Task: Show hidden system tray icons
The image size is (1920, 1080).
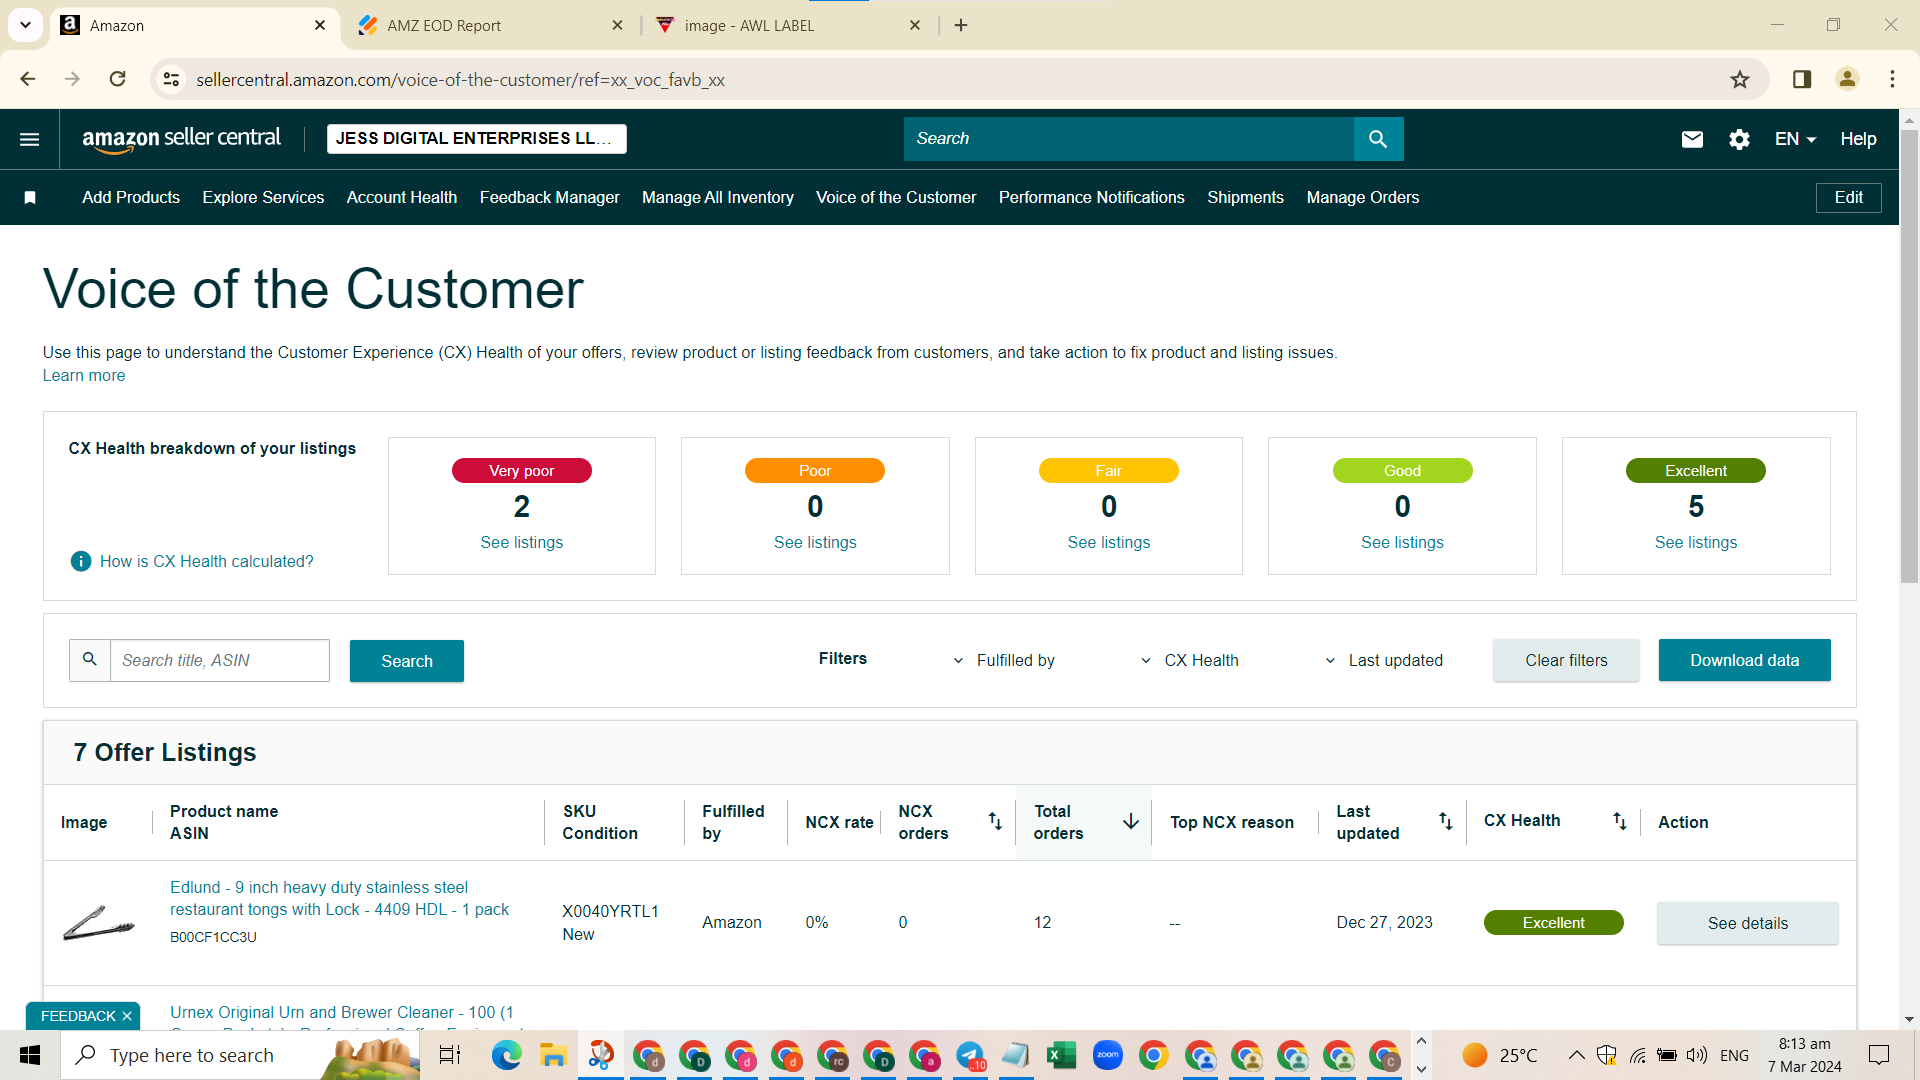Action: point(1576,1055)
